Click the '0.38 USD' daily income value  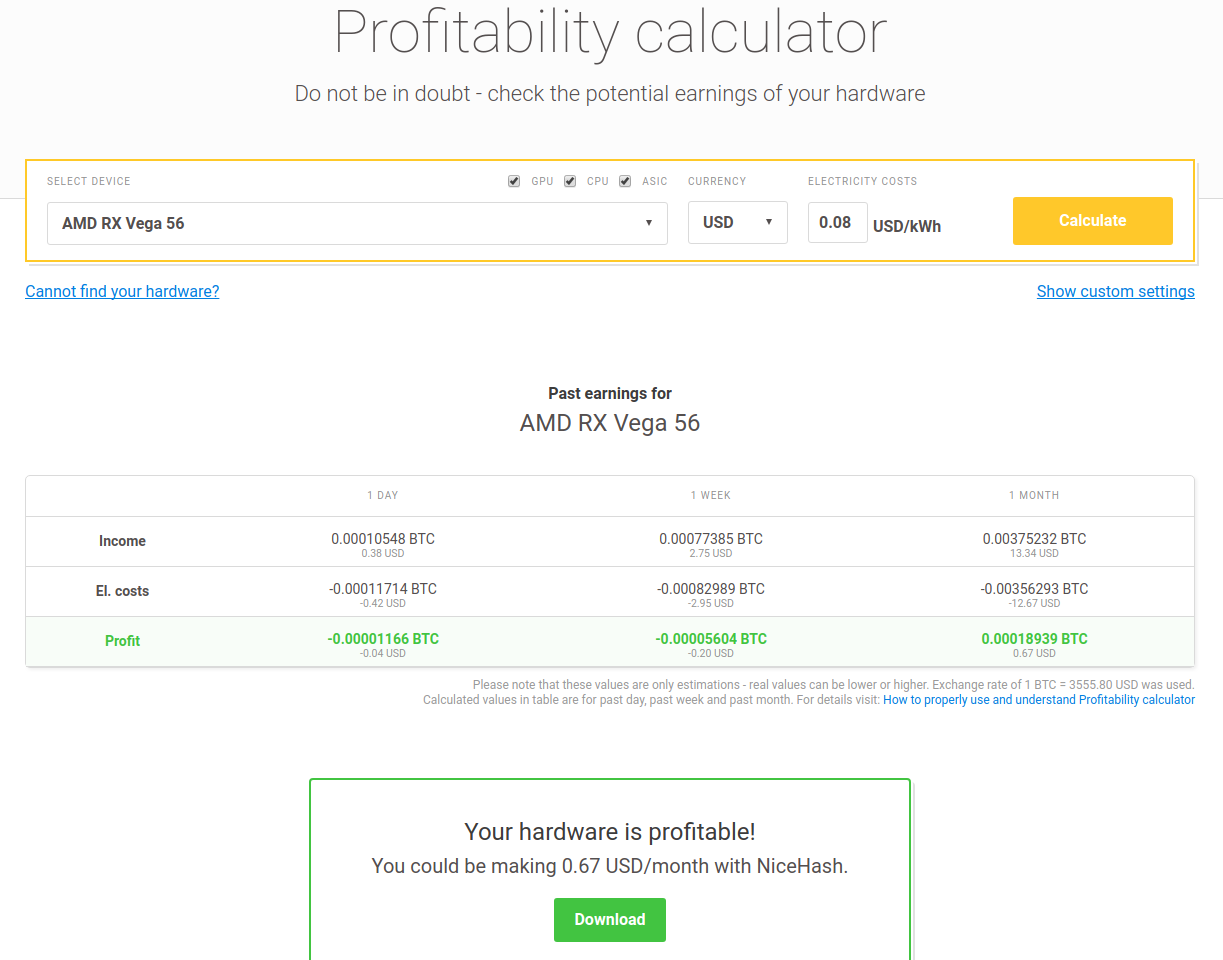(x=383, y=553)
